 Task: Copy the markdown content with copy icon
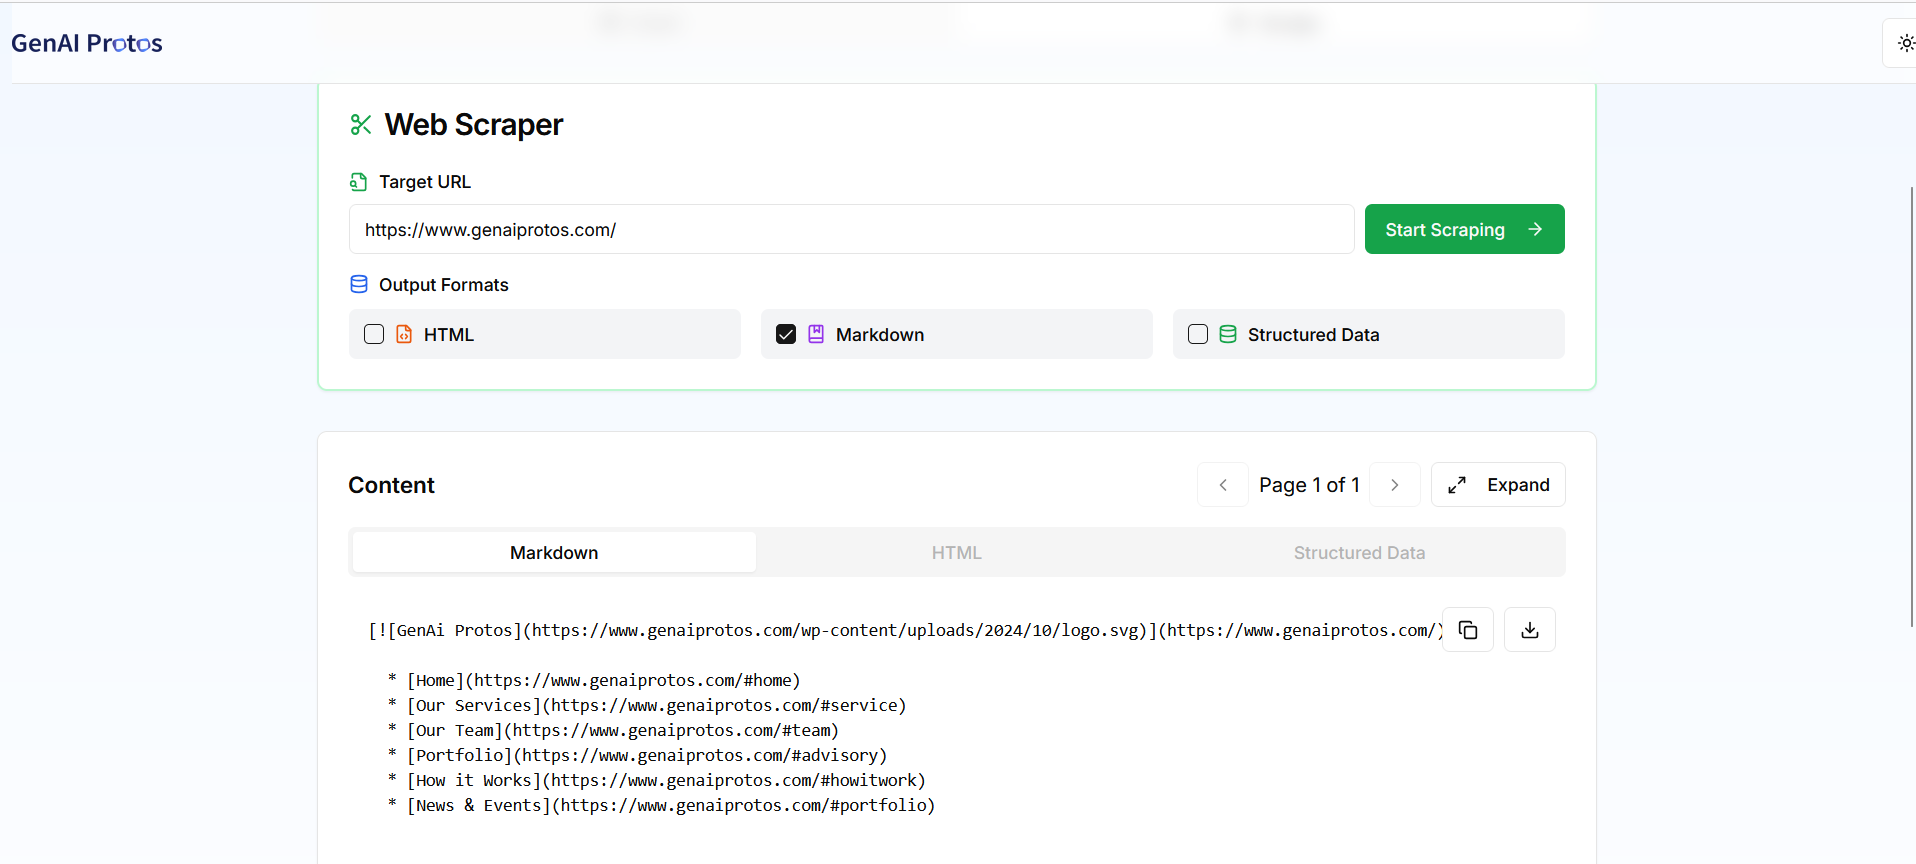click(1468, 630)
